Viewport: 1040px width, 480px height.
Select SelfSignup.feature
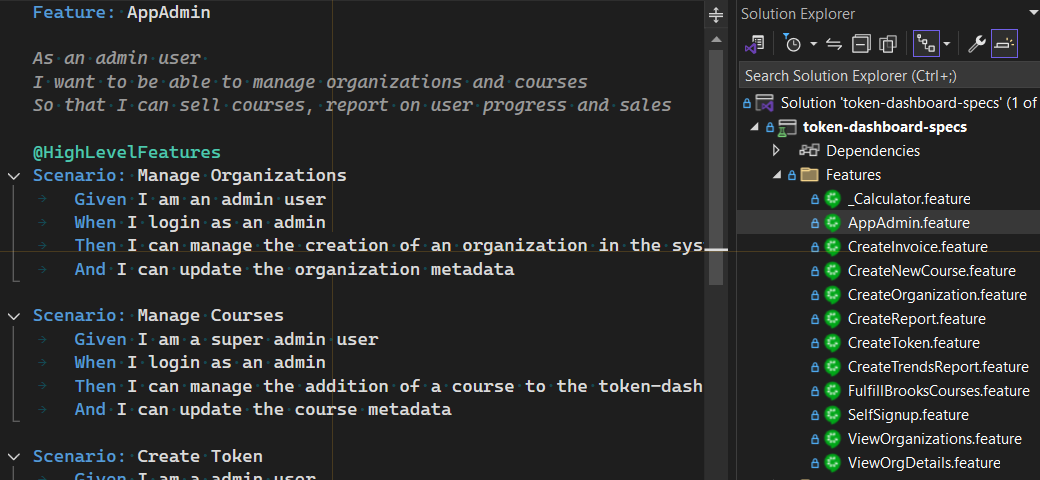[x=908, y=415]
